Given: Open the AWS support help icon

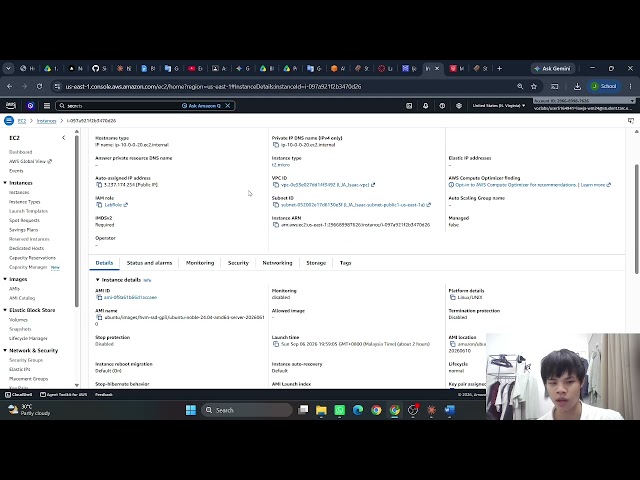Looking at the screenshot, I should [442, 106].
